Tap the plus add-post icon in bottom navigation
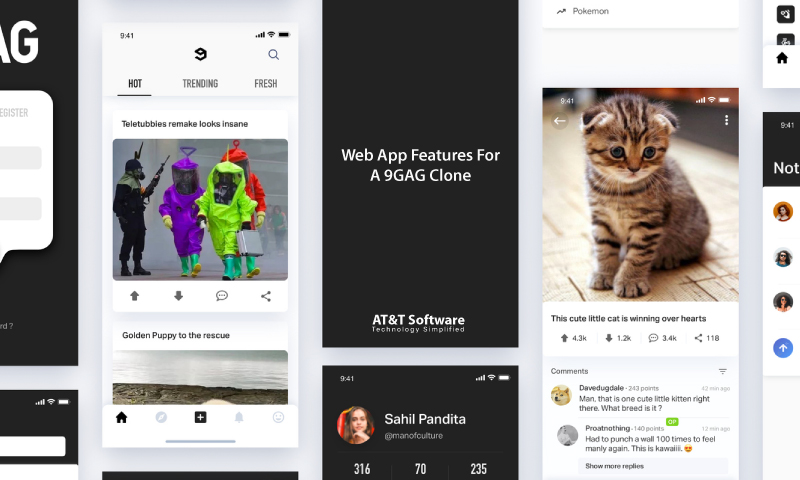 click(x=201, y=417)
